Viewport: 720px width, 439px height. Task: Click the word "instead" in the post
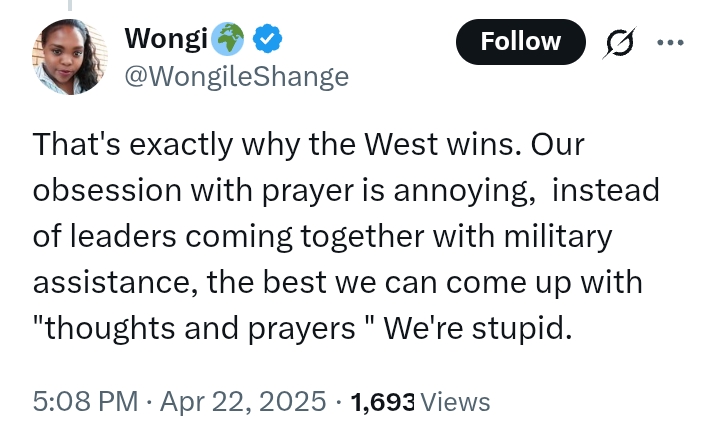coord(606,190)
